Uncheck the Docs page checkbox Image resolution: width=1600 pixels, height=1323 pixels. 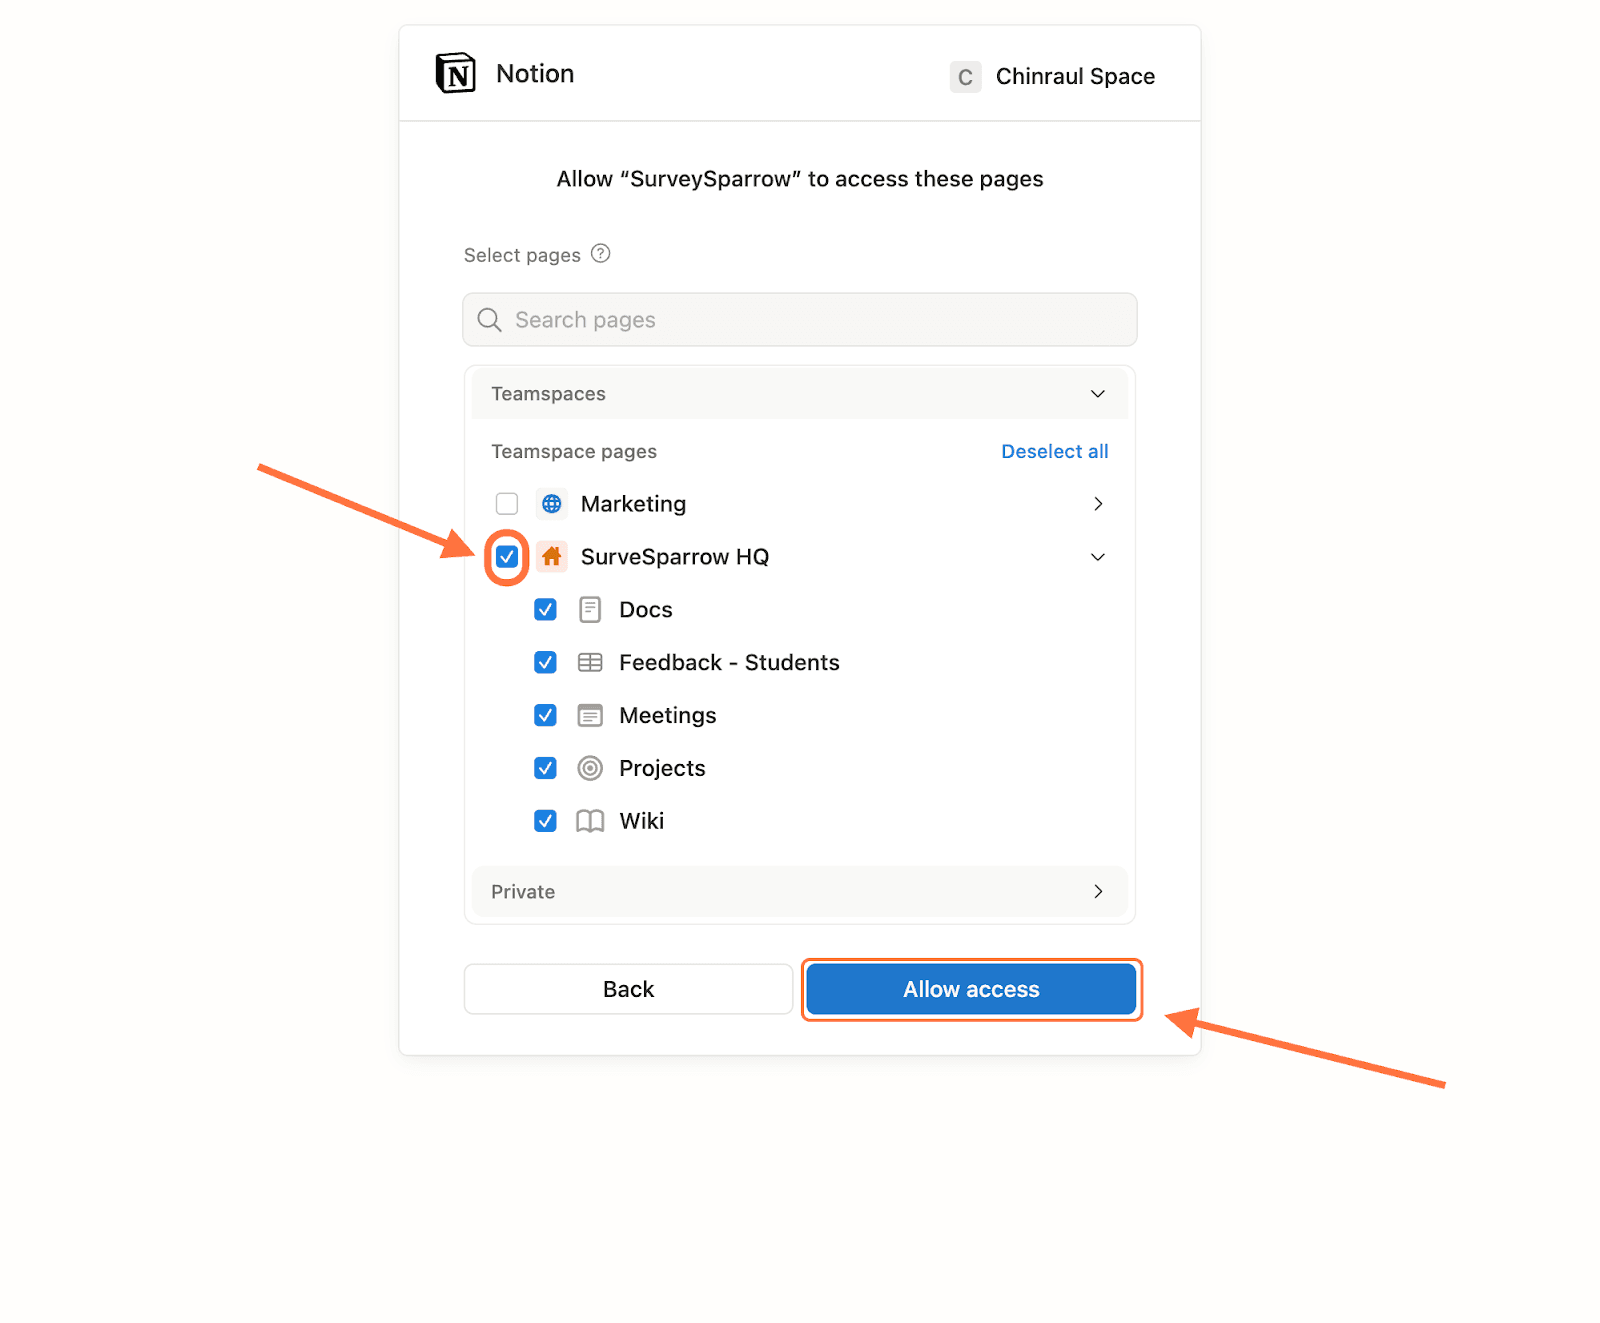coord(545,610)
